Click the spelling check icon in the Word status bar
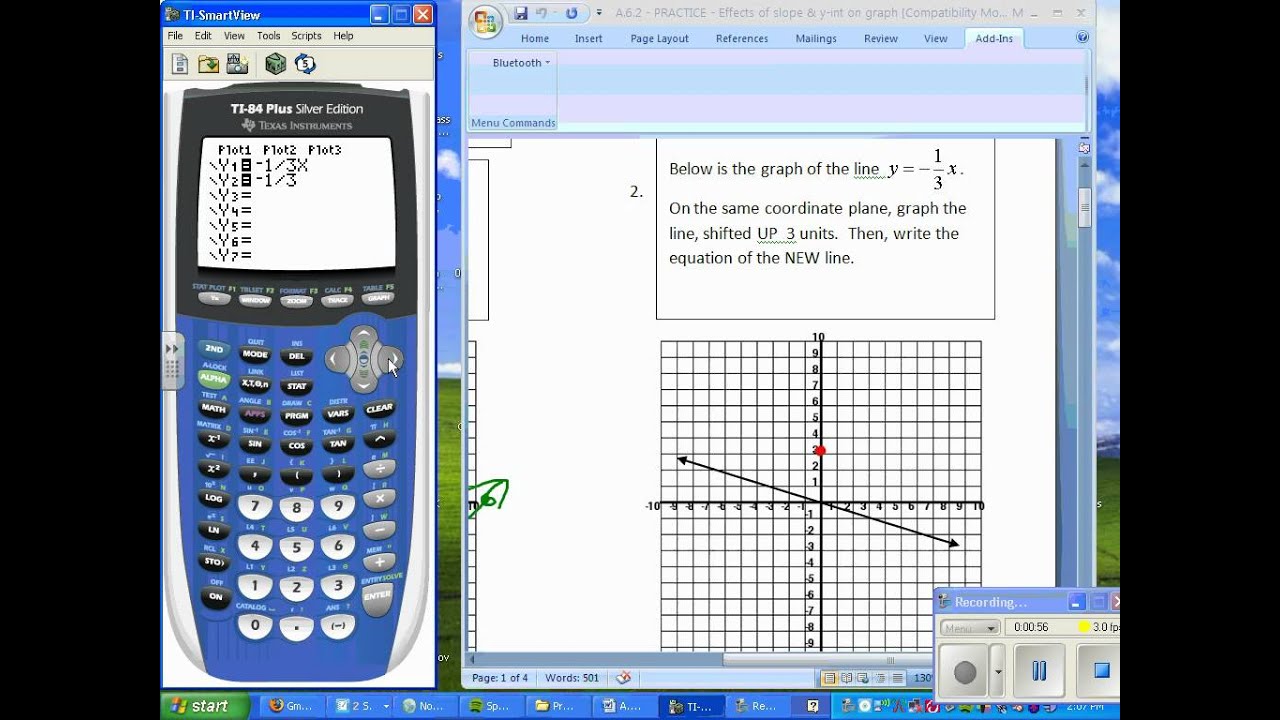This screenshot has width=1280, height=720. click(x=623, y=677)
